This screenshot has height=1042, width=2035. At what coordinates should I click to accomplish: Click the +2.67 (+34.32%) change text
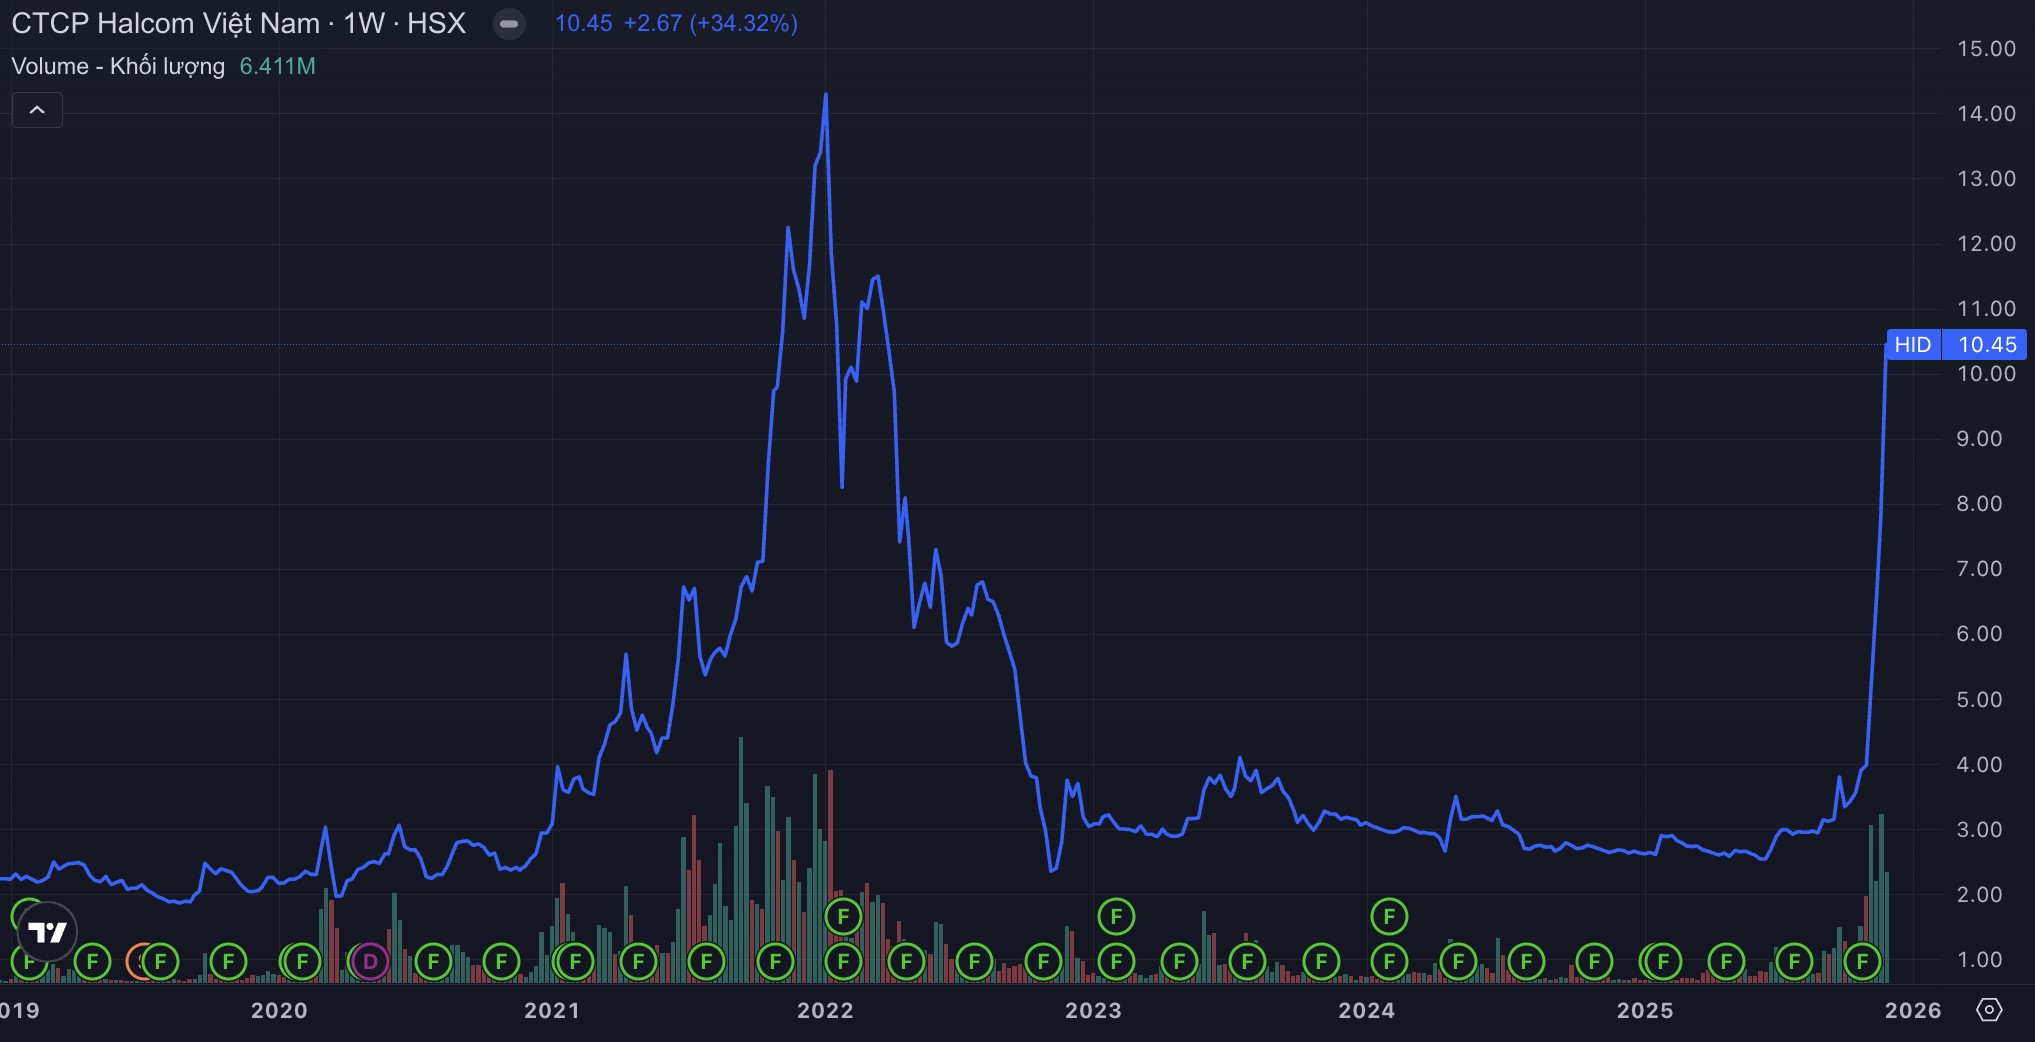click(710, 24)
